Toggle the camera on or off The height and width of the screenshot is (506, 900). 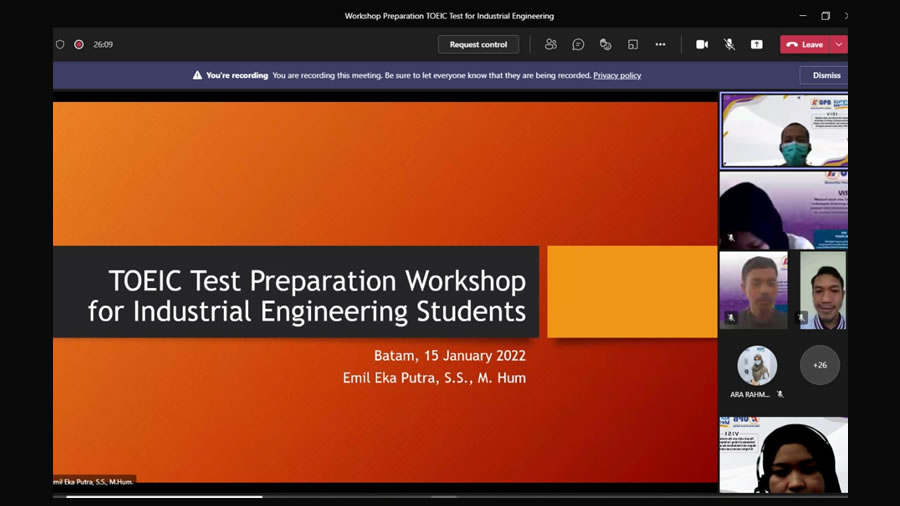(x=702, y=44)
